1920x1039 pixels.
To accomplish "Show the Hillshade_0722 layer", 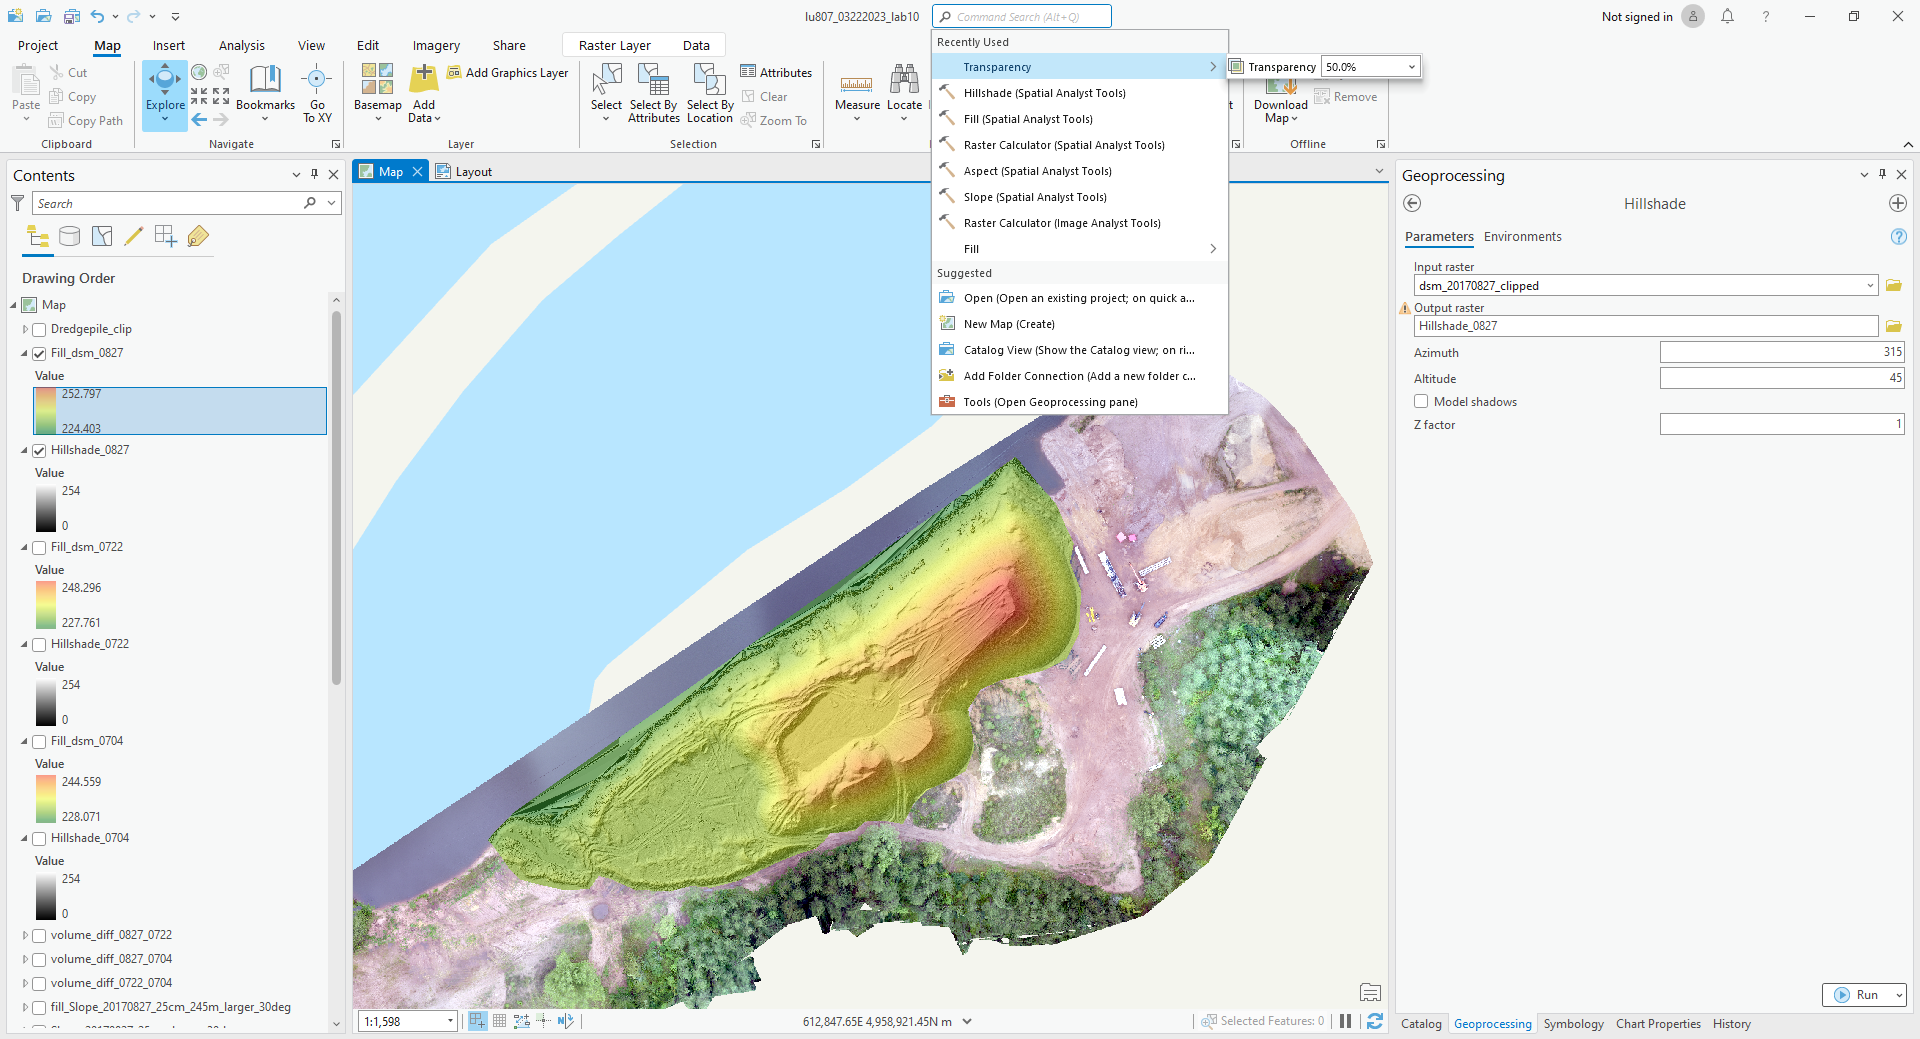I will (39, 644).
